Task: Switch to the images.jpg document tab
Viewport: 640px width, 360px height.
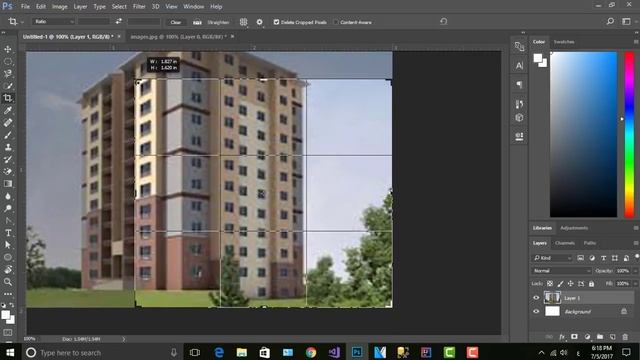Action: pos(177,36)
